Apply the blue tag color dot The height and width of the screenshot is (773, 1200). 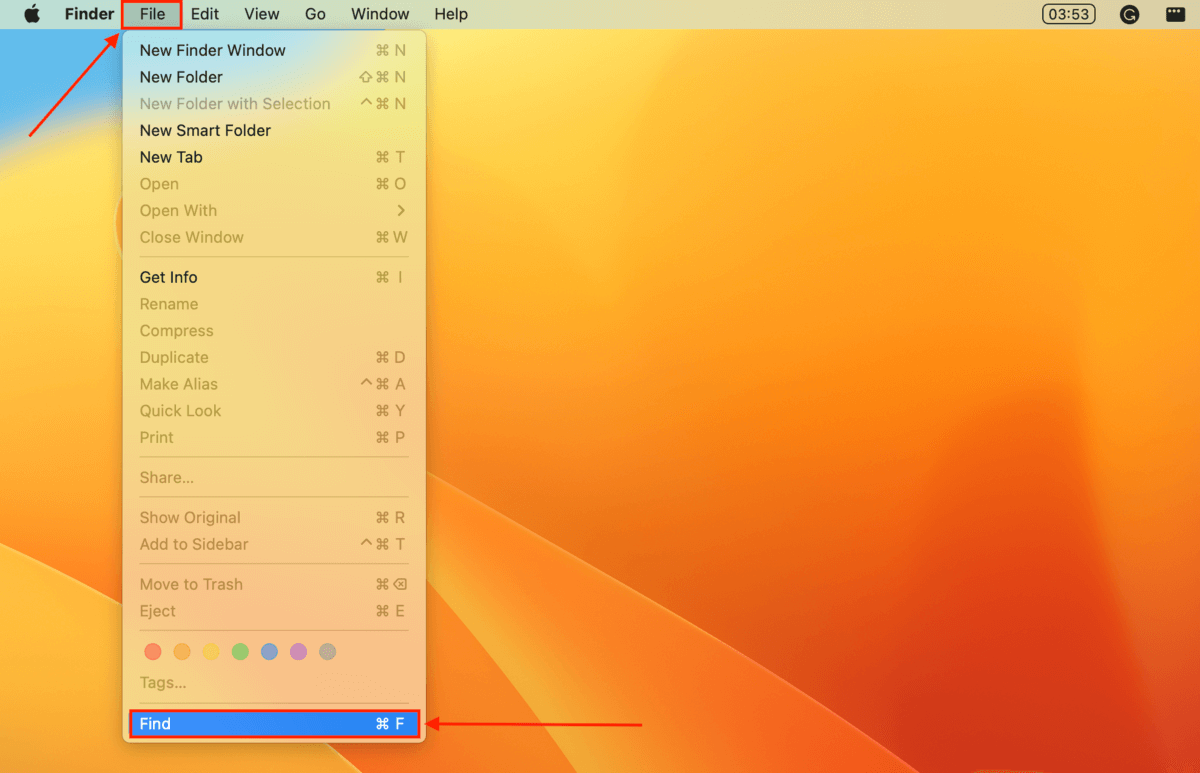269,652
